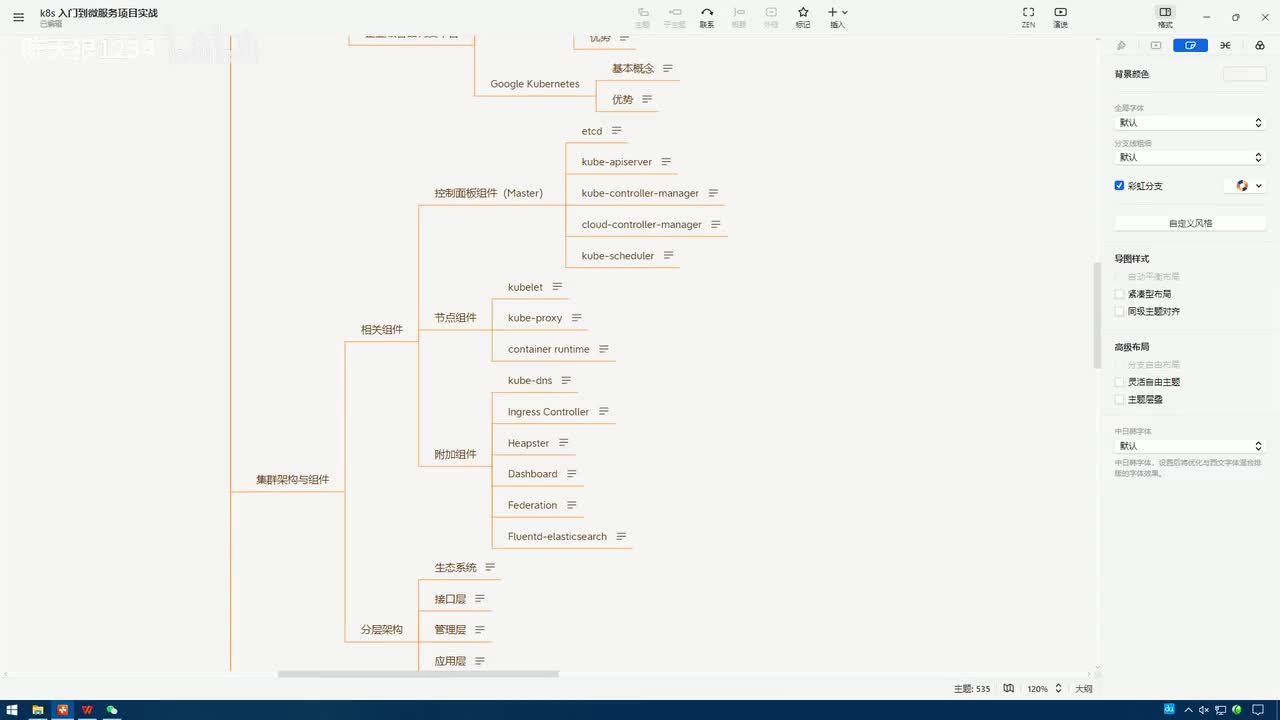Open the note icon beside kube-scheduler
1280x720 pixels.
[x=668, y=255]
